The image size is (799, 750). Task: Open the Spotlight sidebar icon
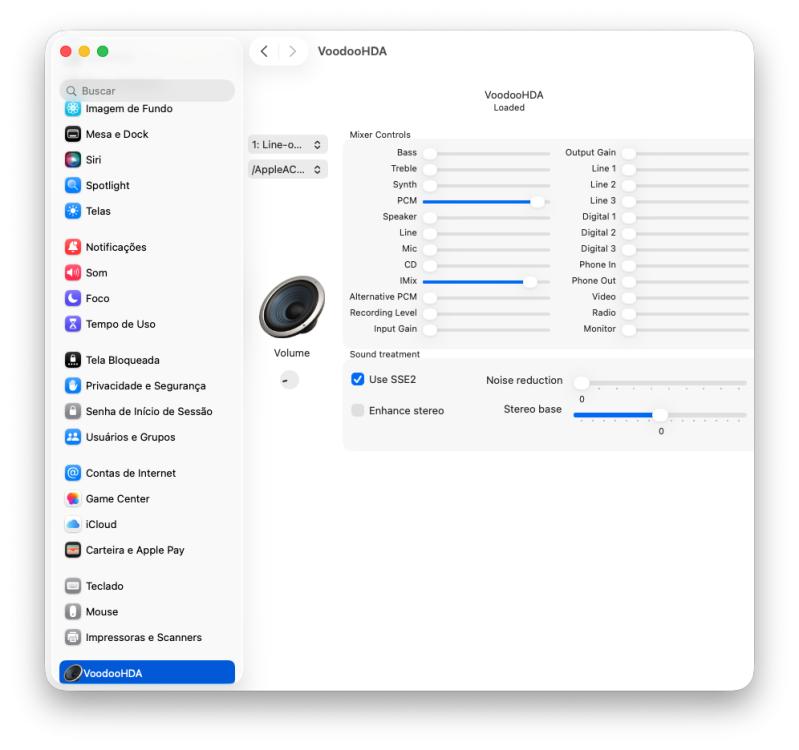click(73, 185)
